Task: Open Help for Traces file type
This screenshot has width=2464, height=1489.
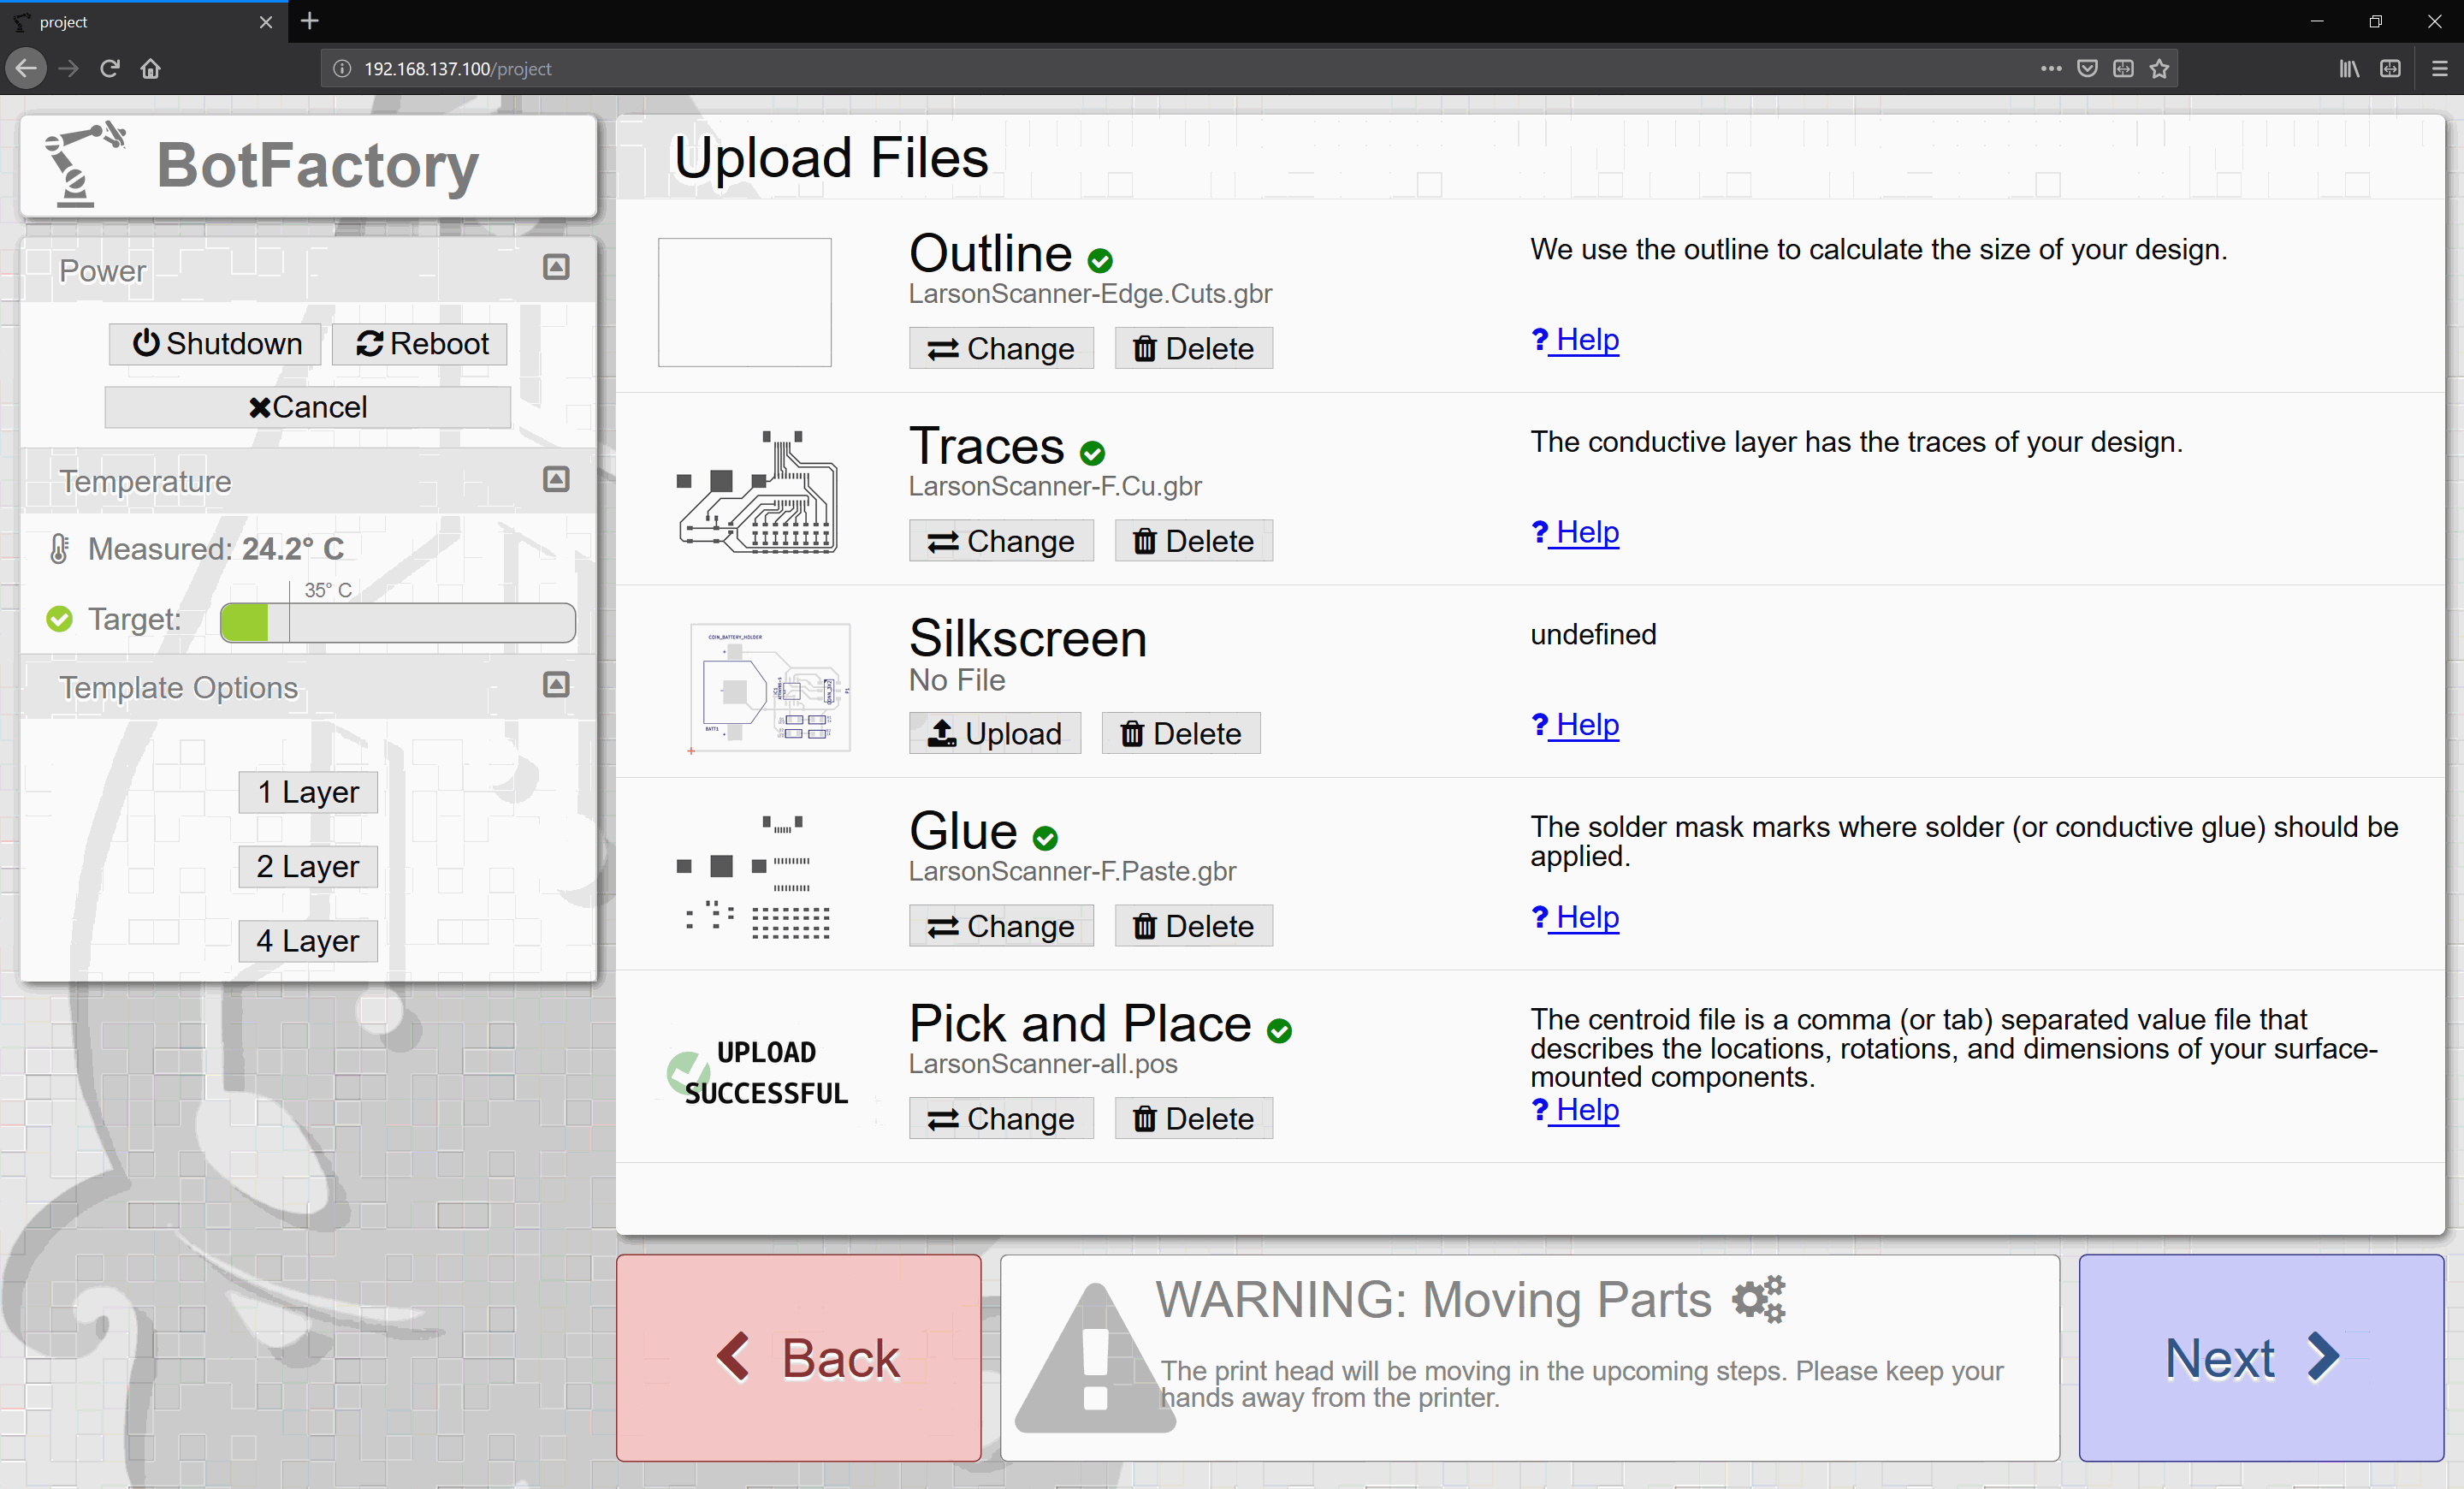Action: tap(1575, 531)
